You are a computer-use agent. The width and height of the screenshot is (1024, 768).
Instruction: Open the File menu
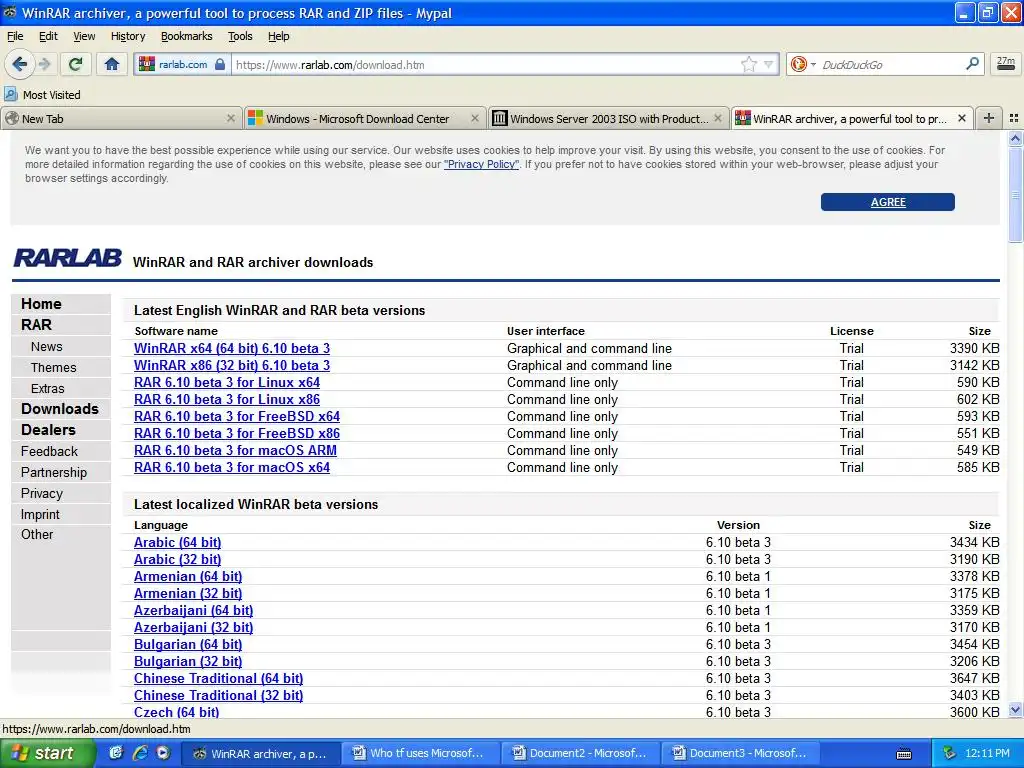pos(15,37)
